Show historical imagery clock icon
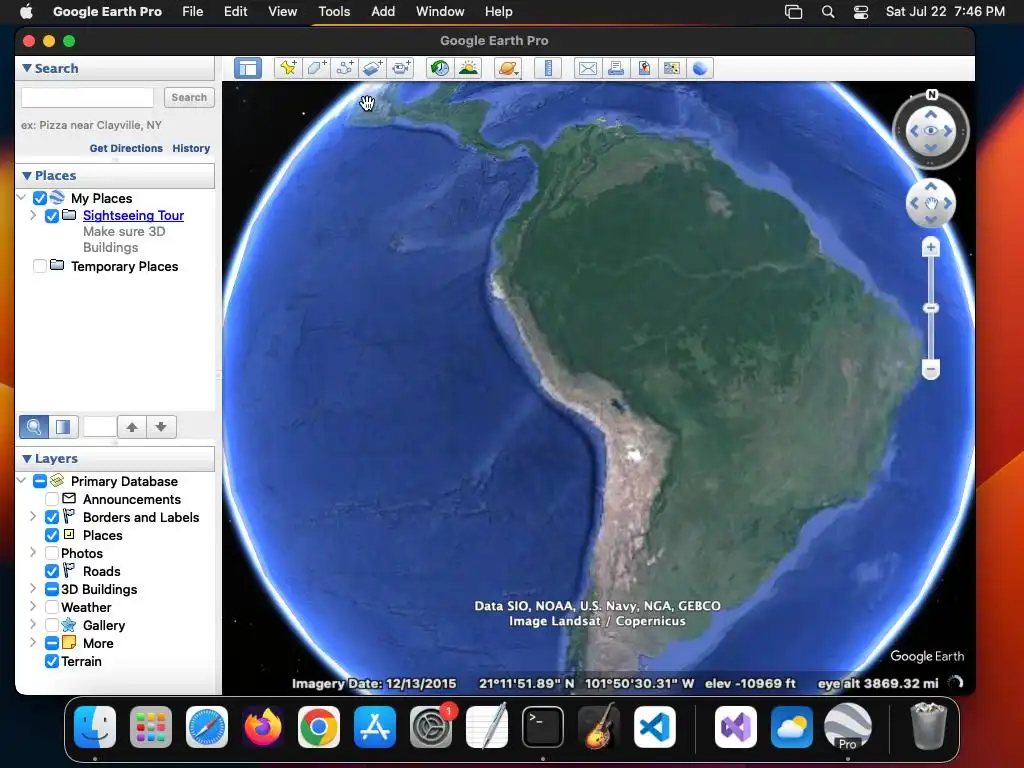 (x=440, y=68)
